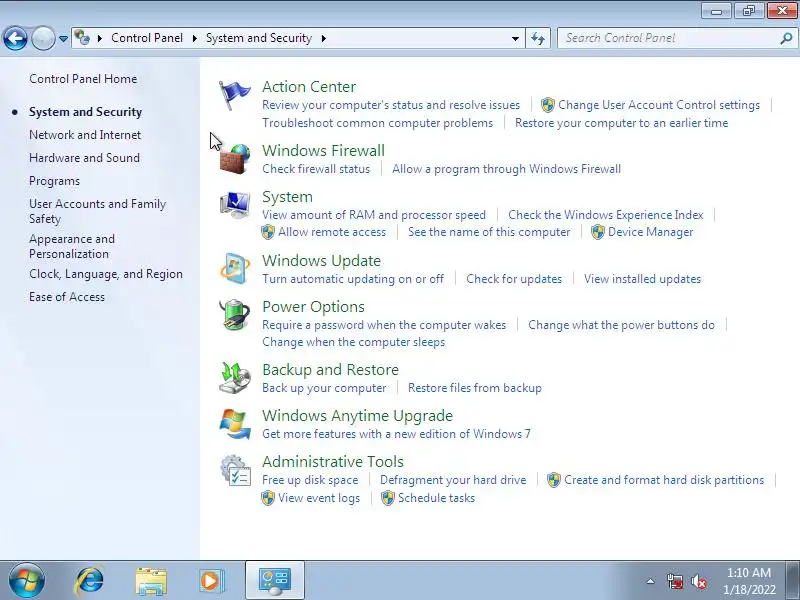Expand the arrow before Control Panel breadcrumb

coord(100,38)
